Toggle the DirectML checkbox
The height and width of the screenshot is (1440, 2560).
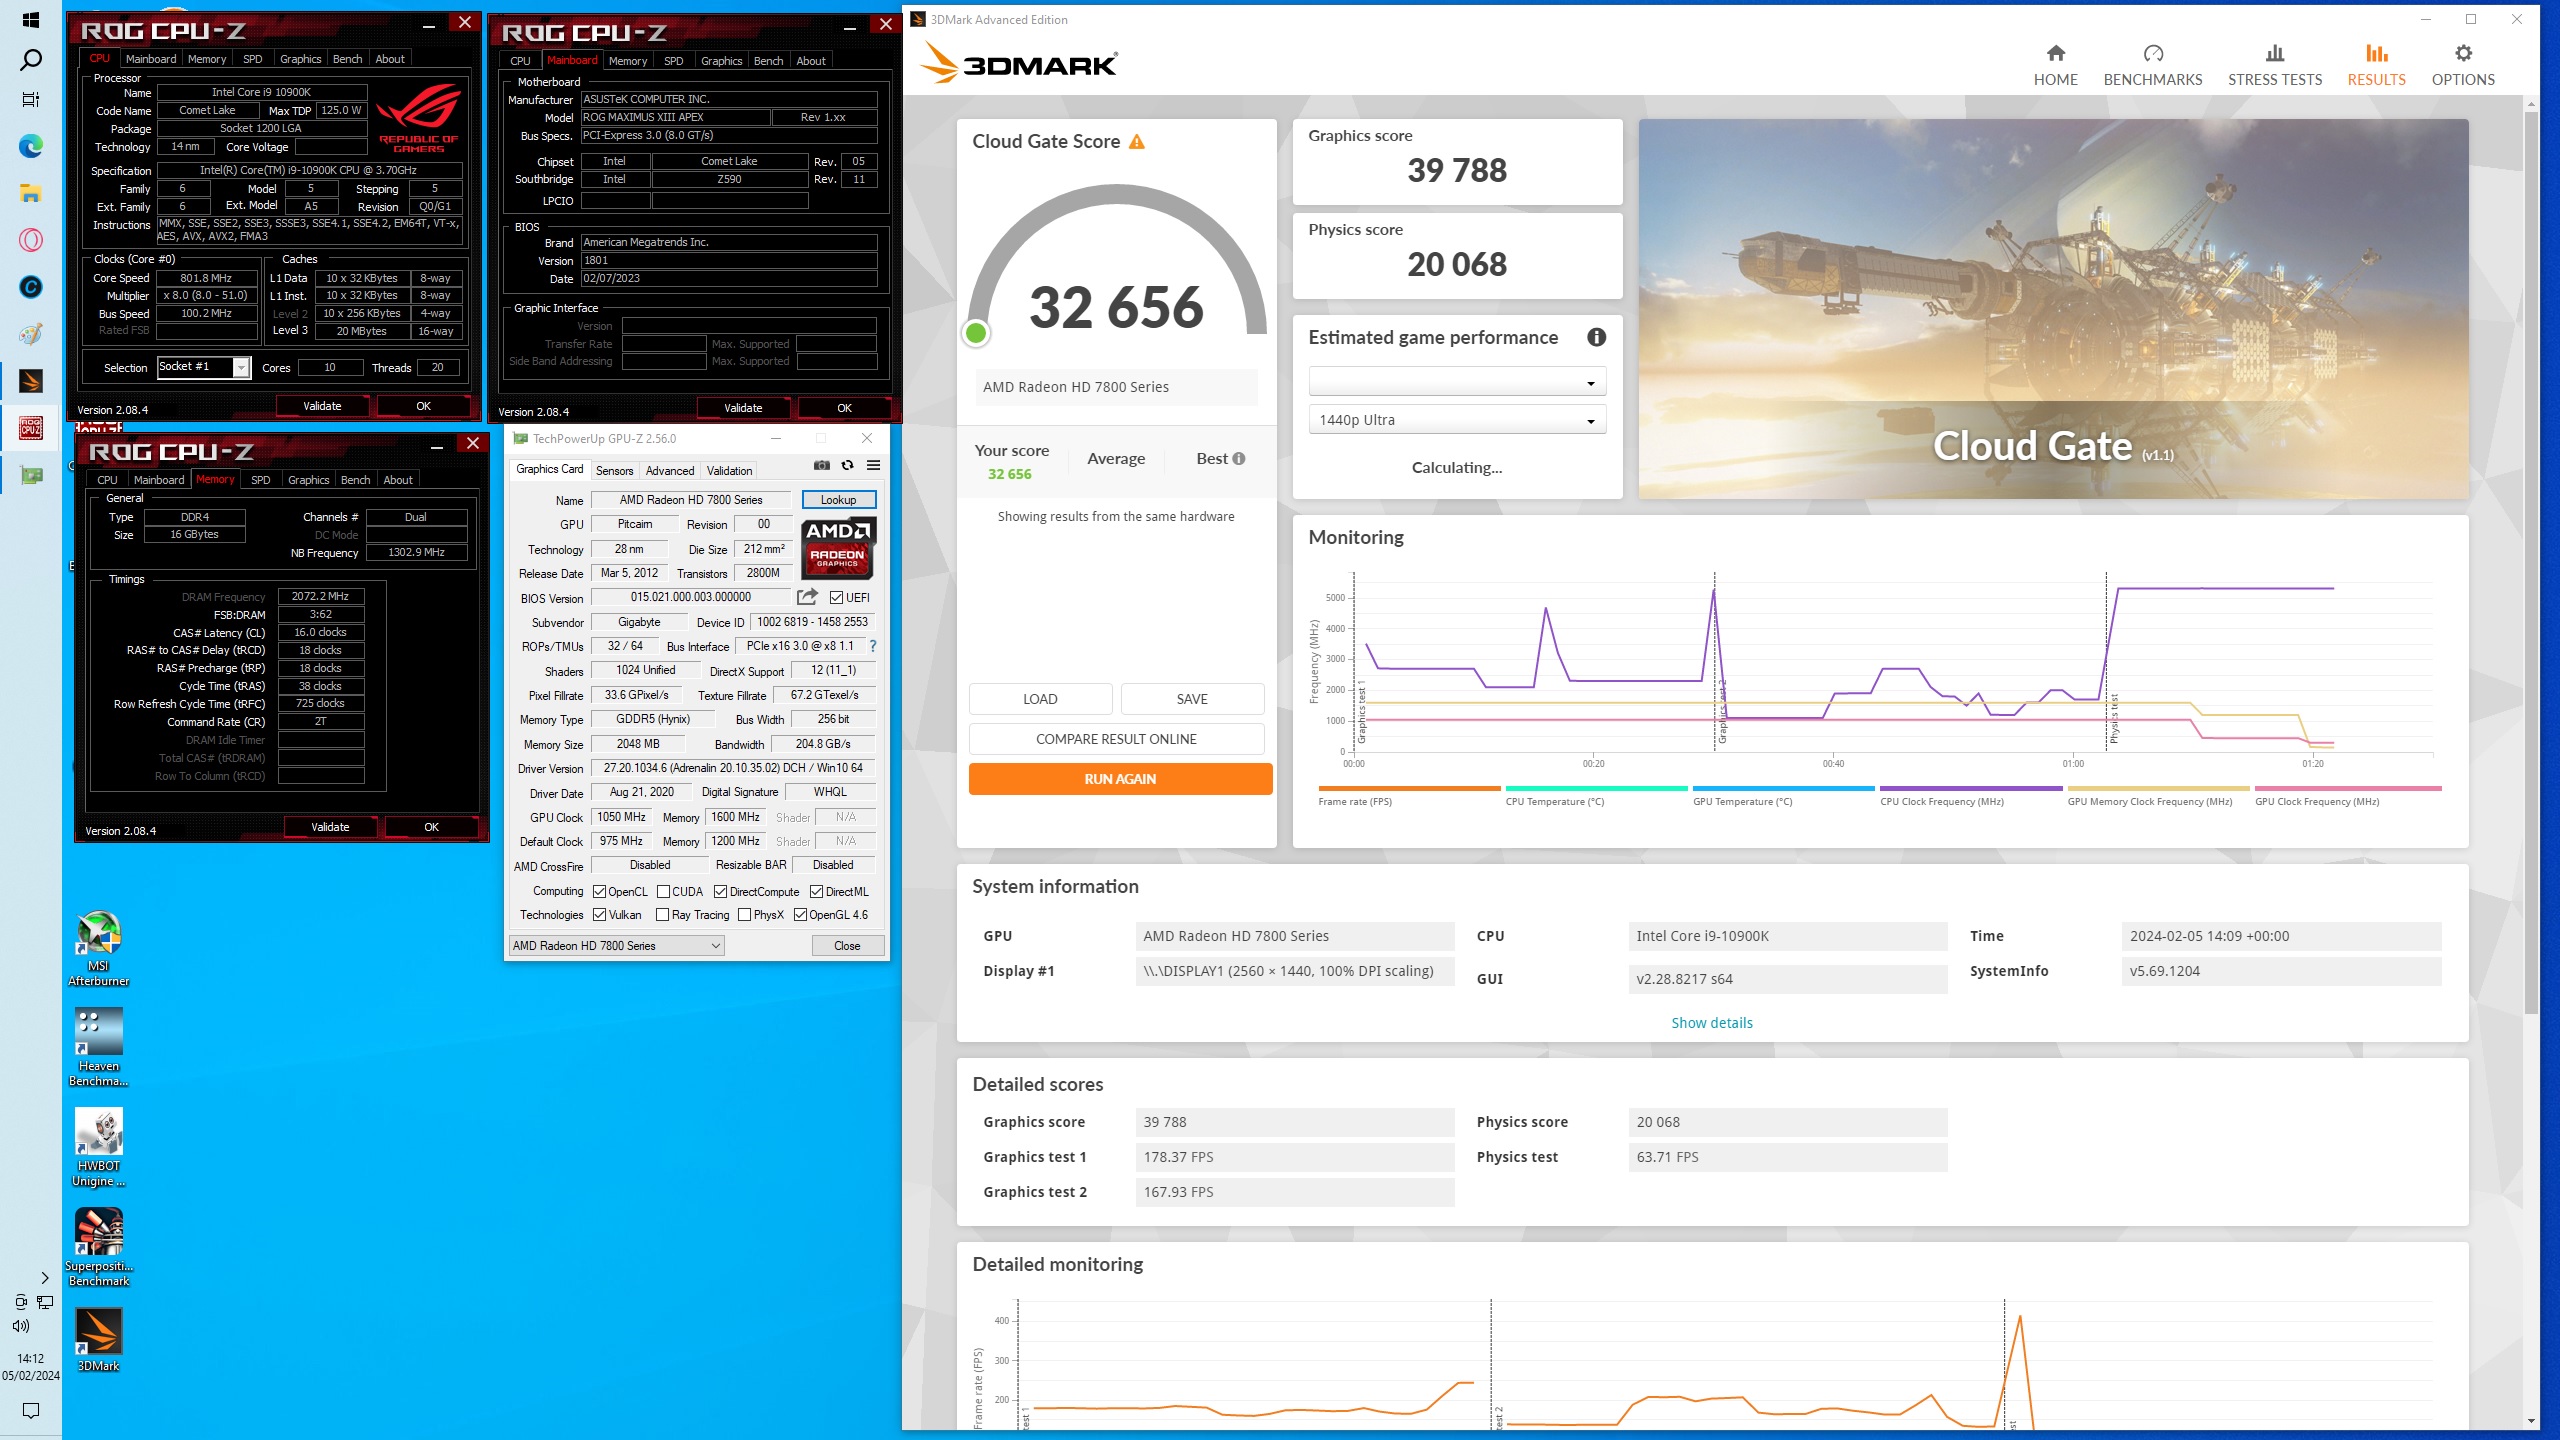pyautogui.click(x=816, y=892)
